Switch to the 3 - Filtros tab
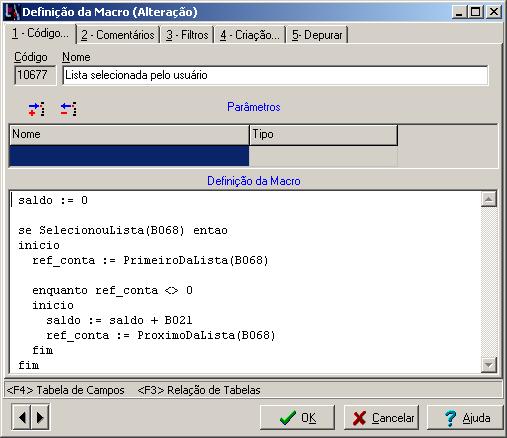The width and height of the screenshot is (507, 438). [x=187, y=35]
